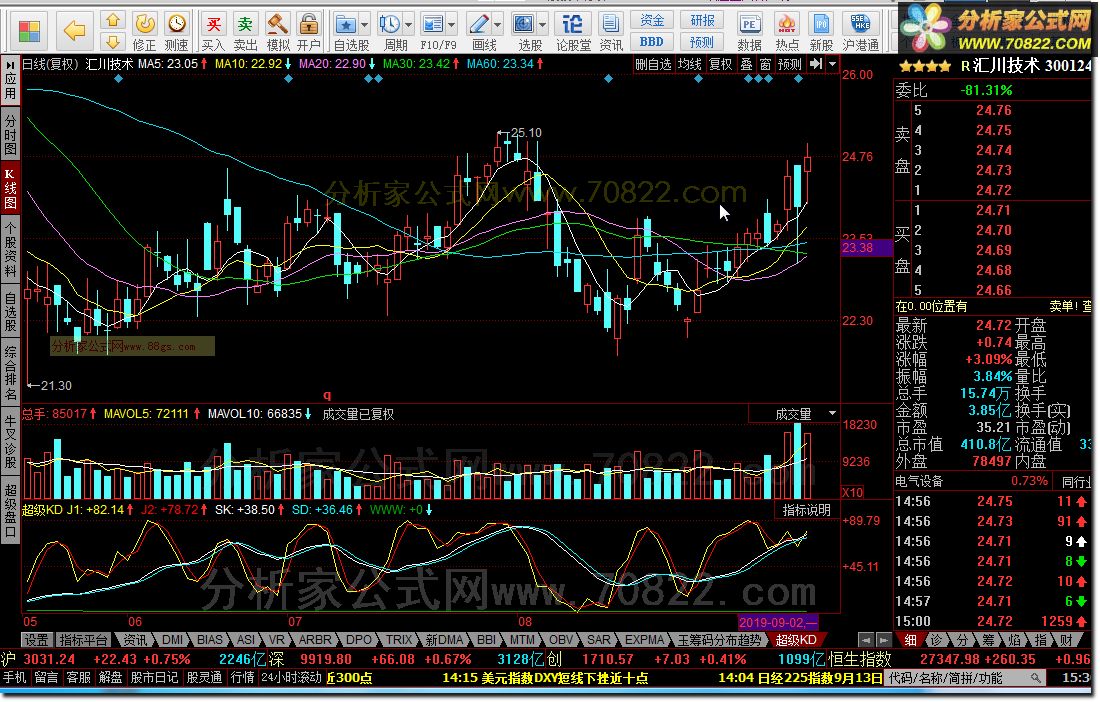Click the 修正 refresh icon
This screenshot has width=1100, height=702.
click(x=145, y=25)
